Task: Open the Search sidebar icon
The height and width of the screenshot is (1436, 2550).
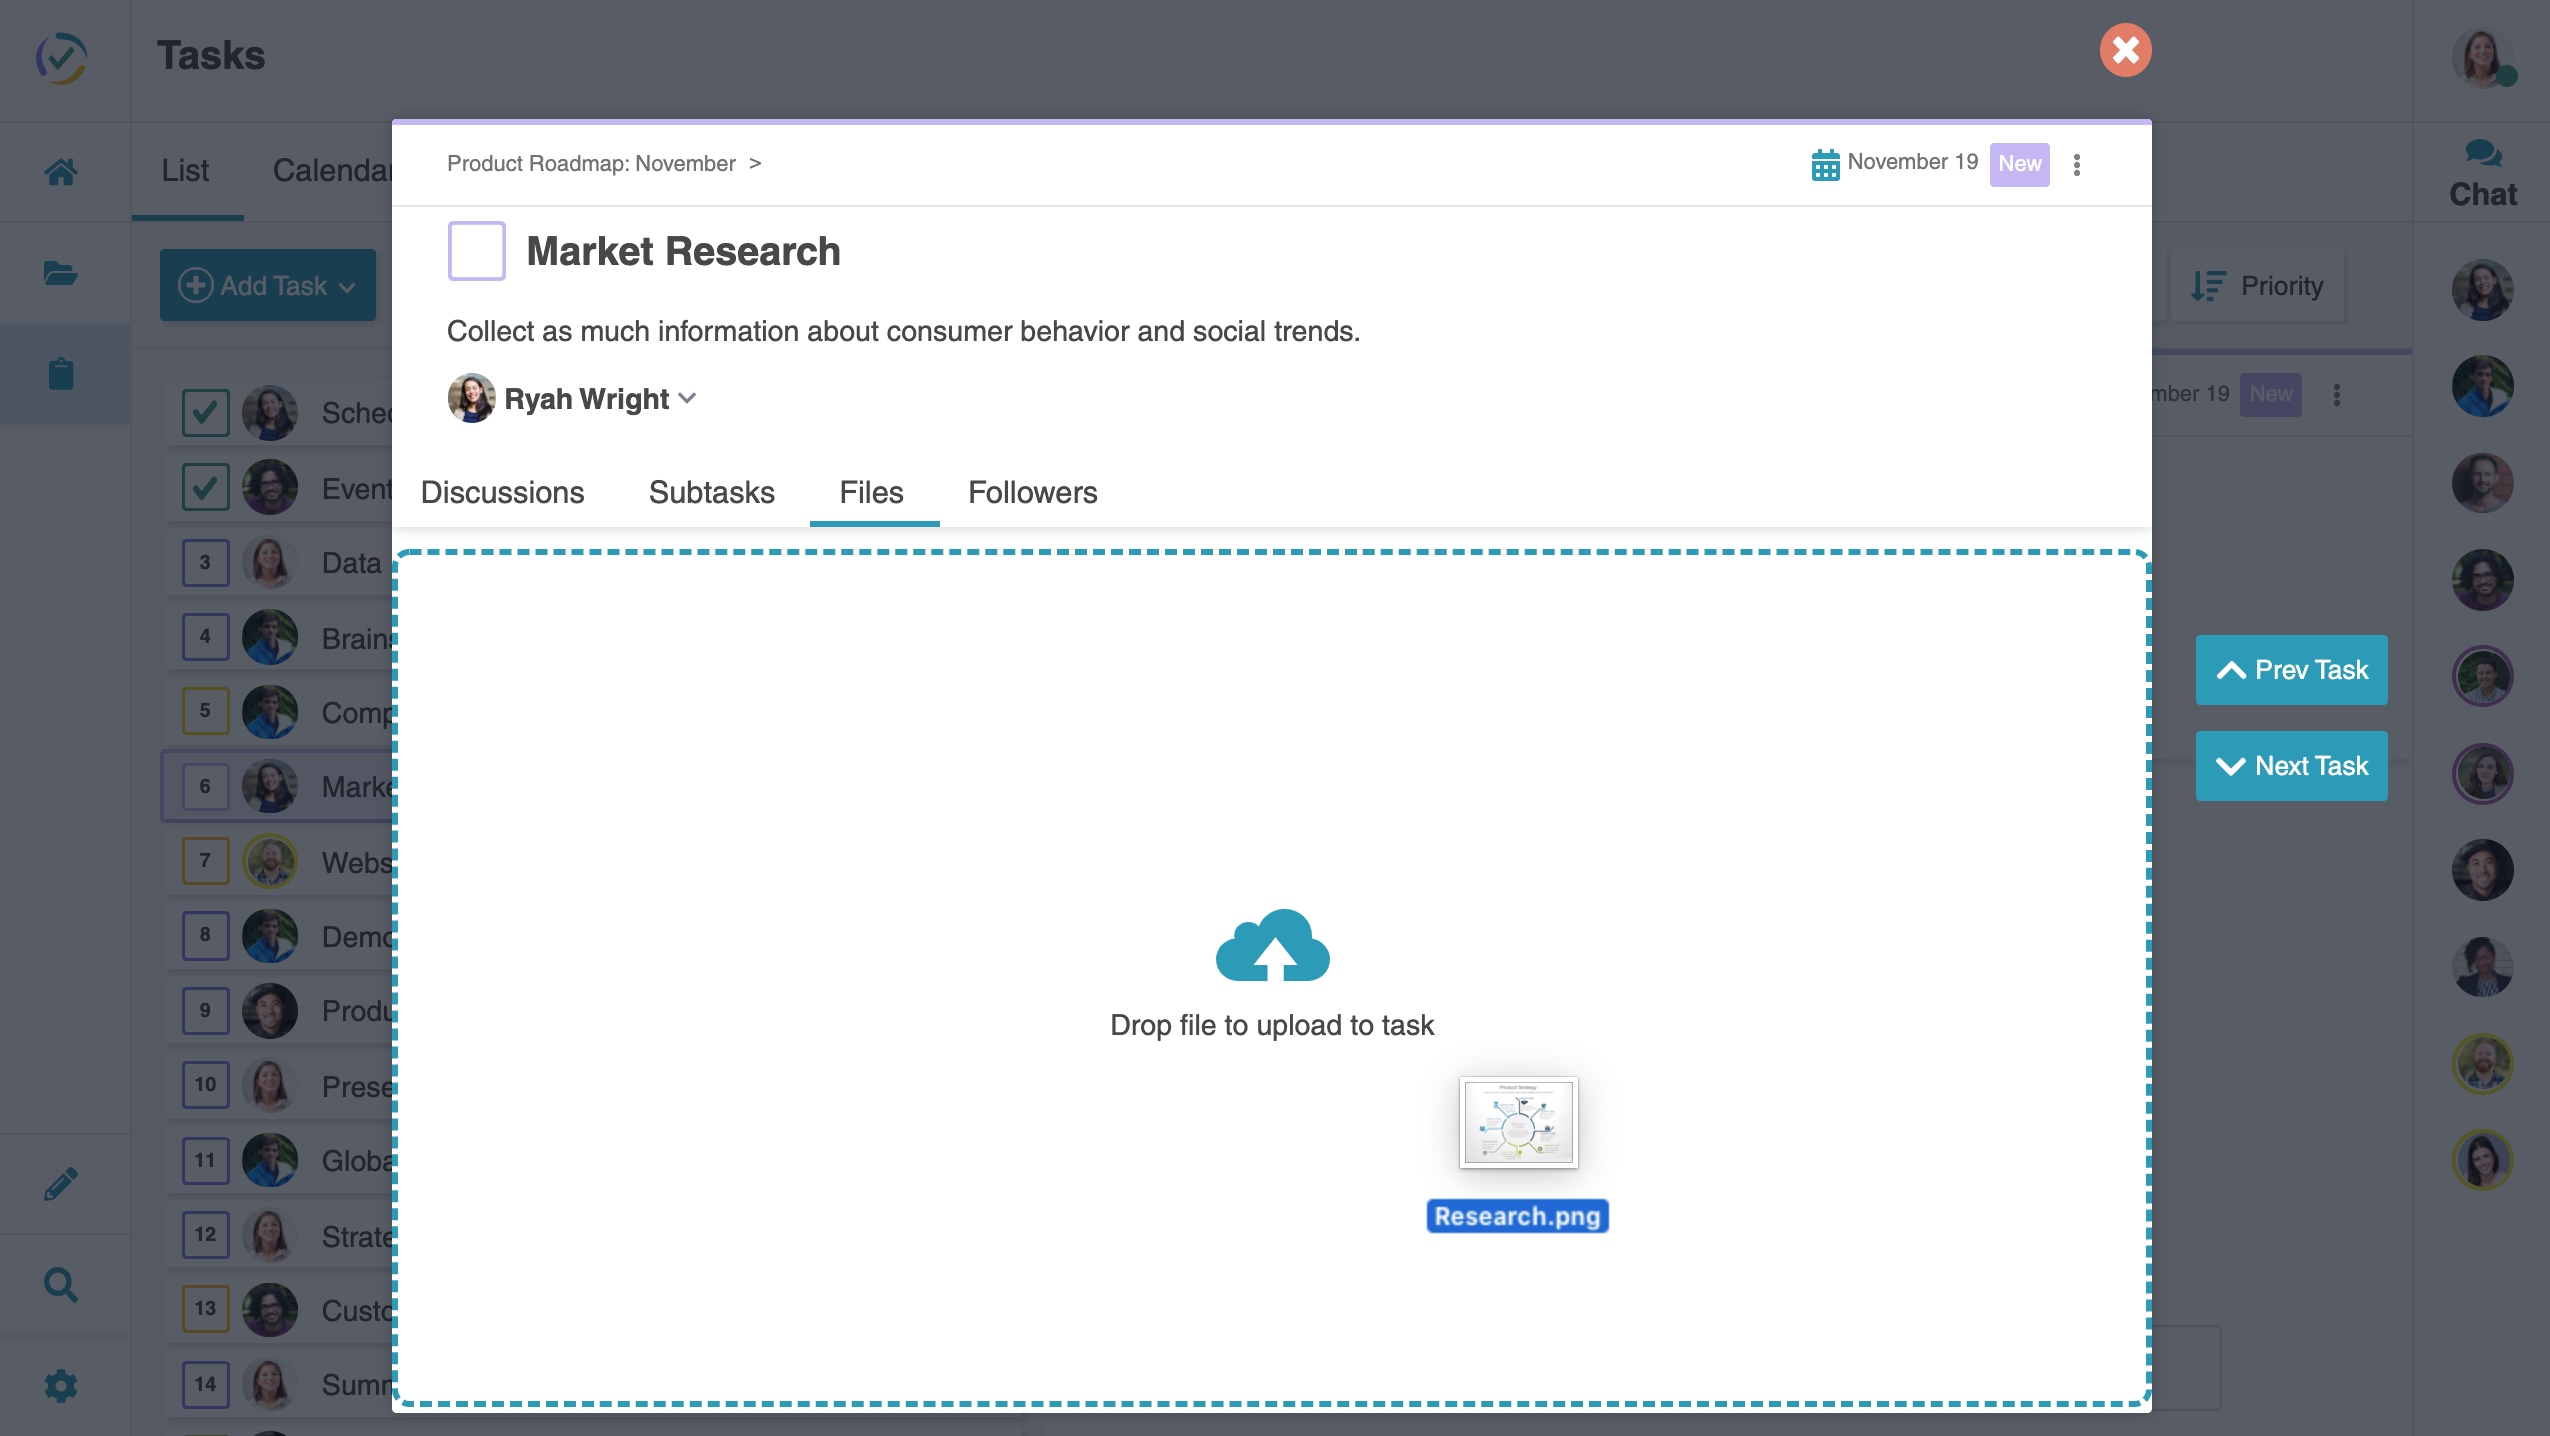Action: tap(61, 1285)
